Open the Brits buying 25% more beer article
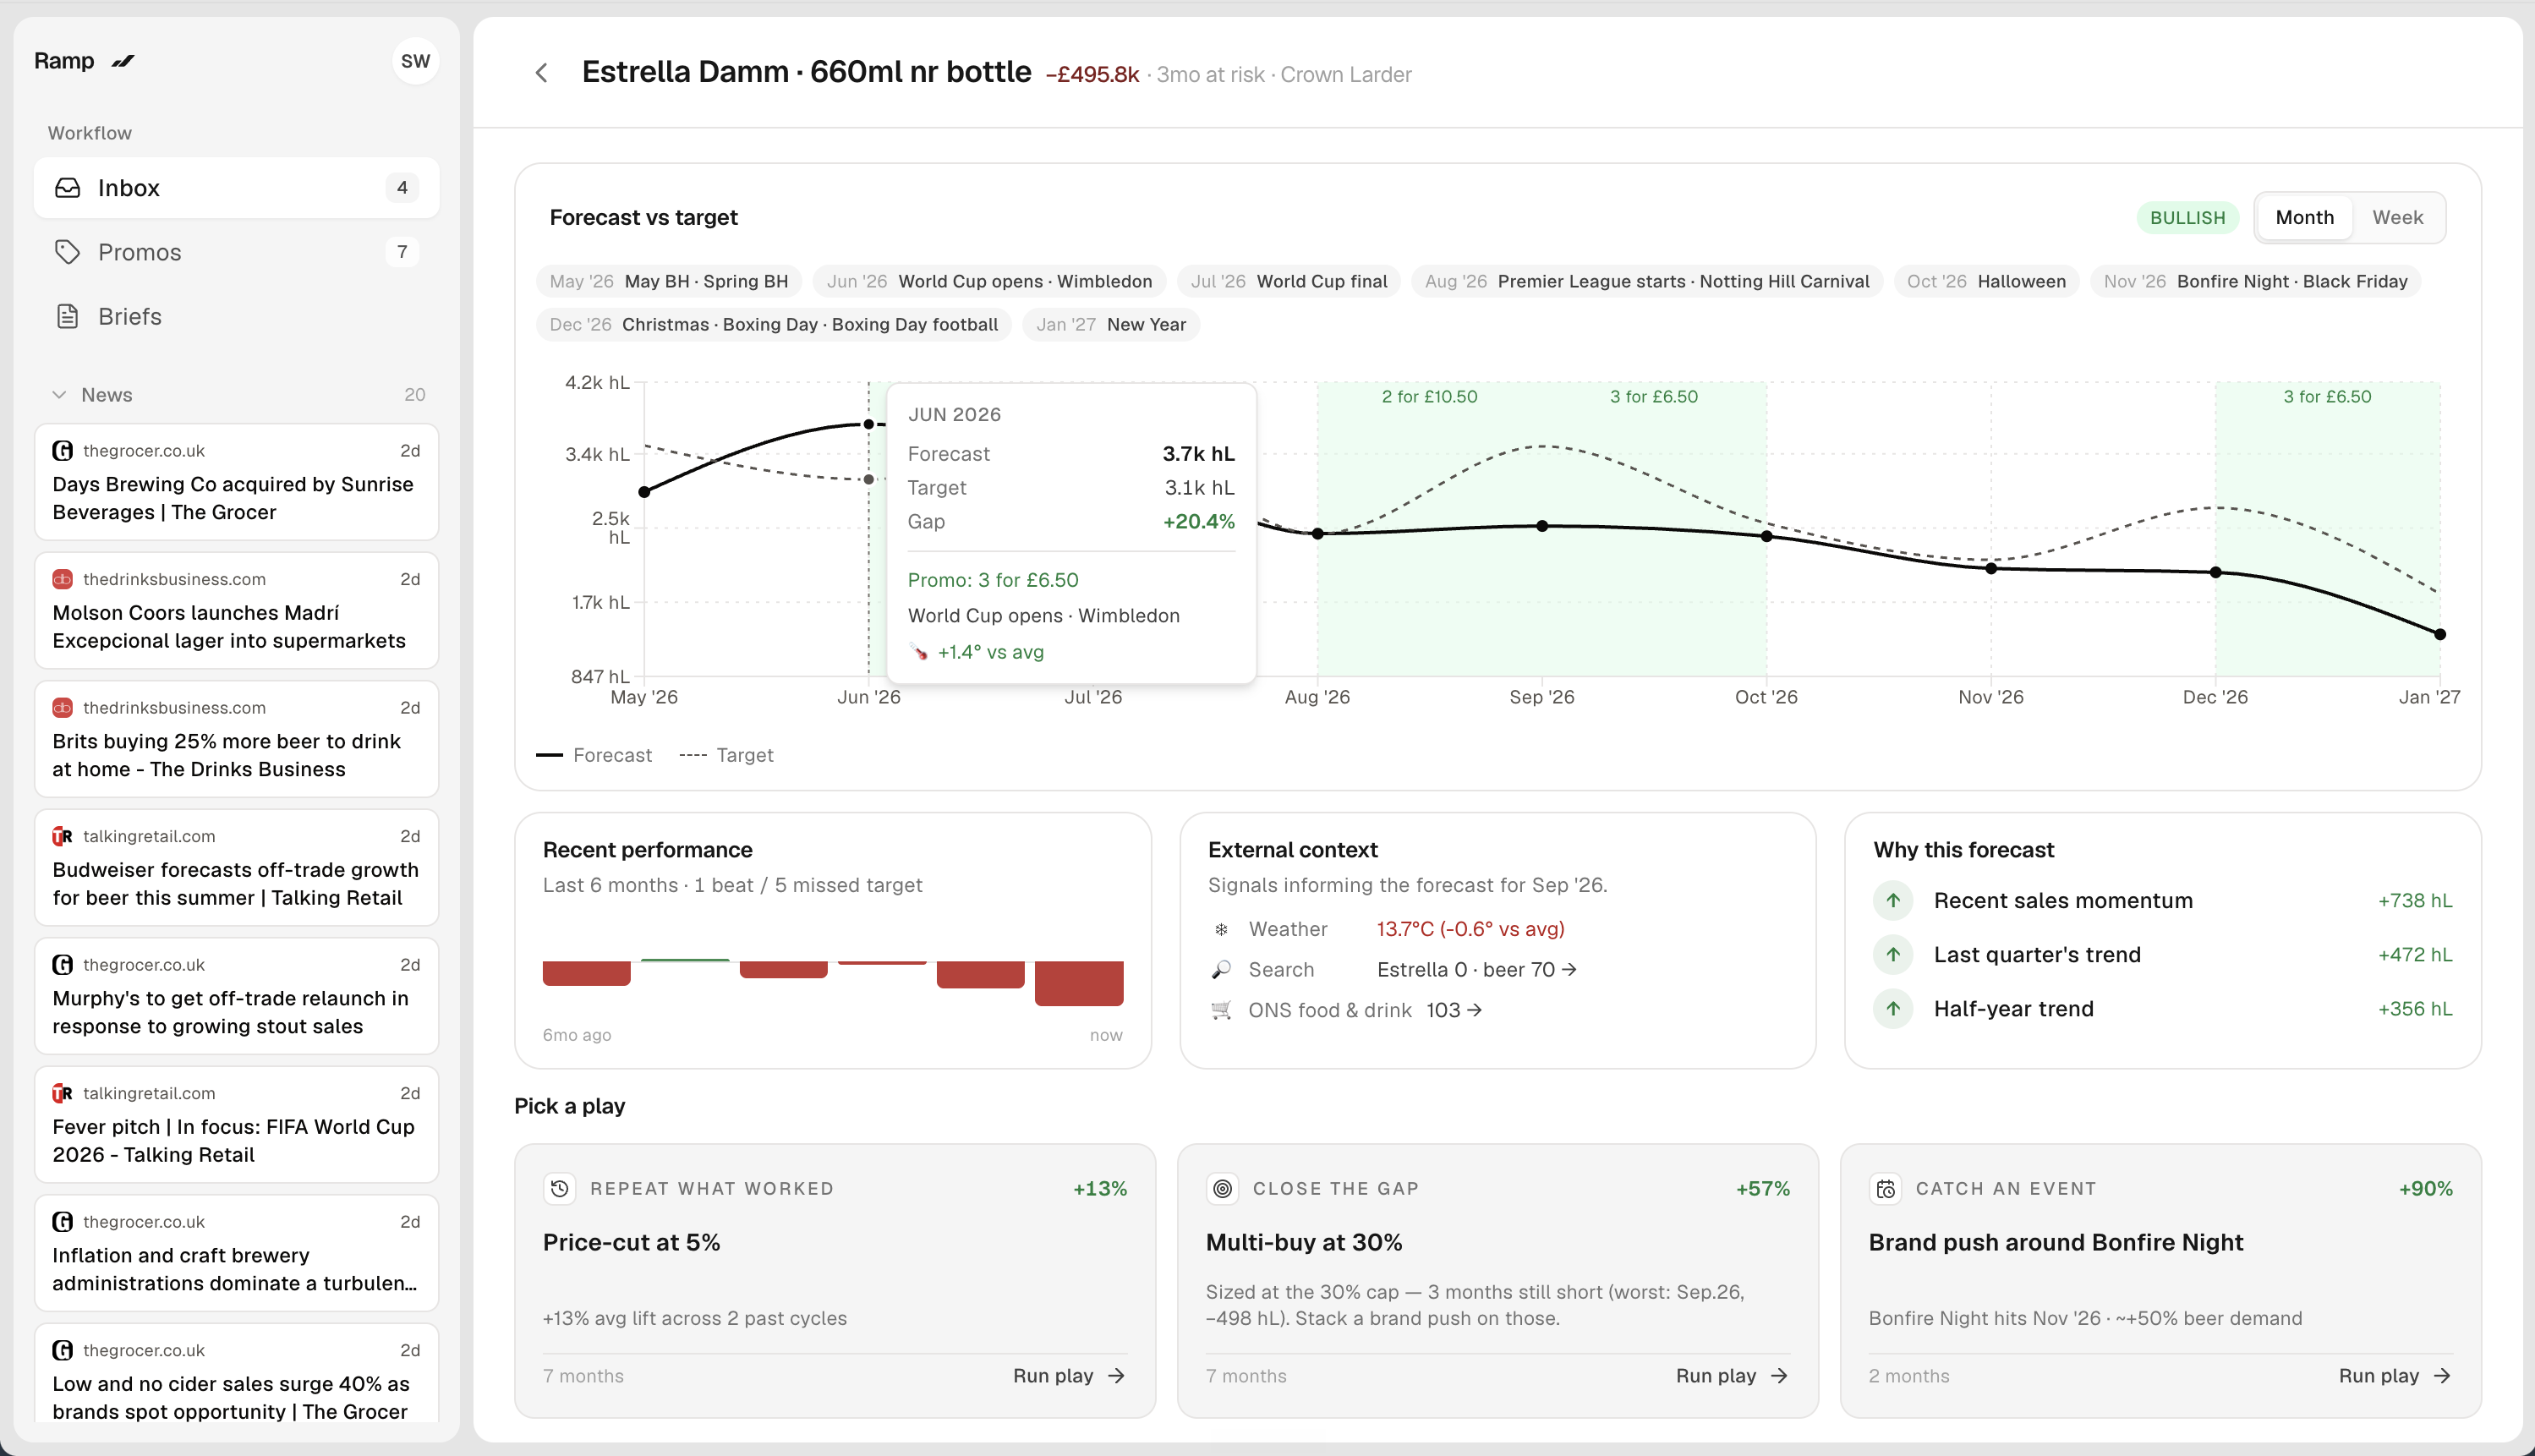This screenshot has height=1456, width=2535. 236,739
